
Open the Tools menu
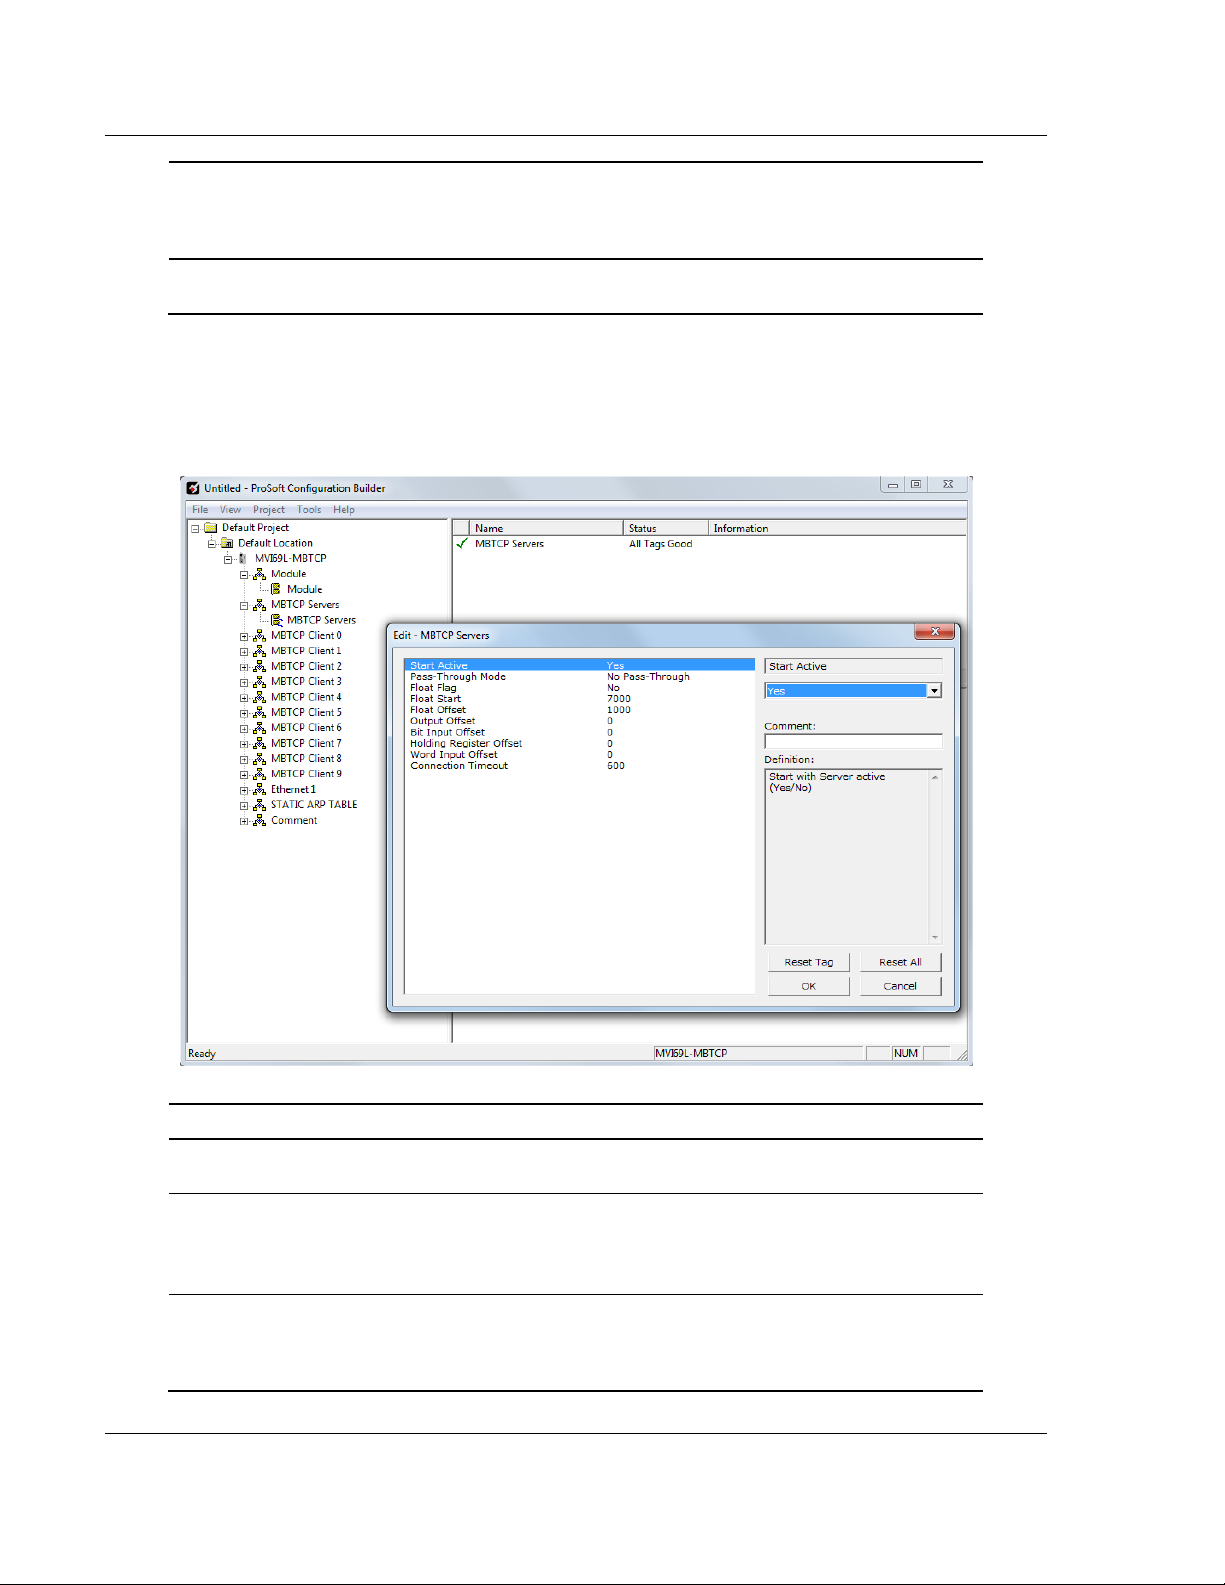[309, 510]
